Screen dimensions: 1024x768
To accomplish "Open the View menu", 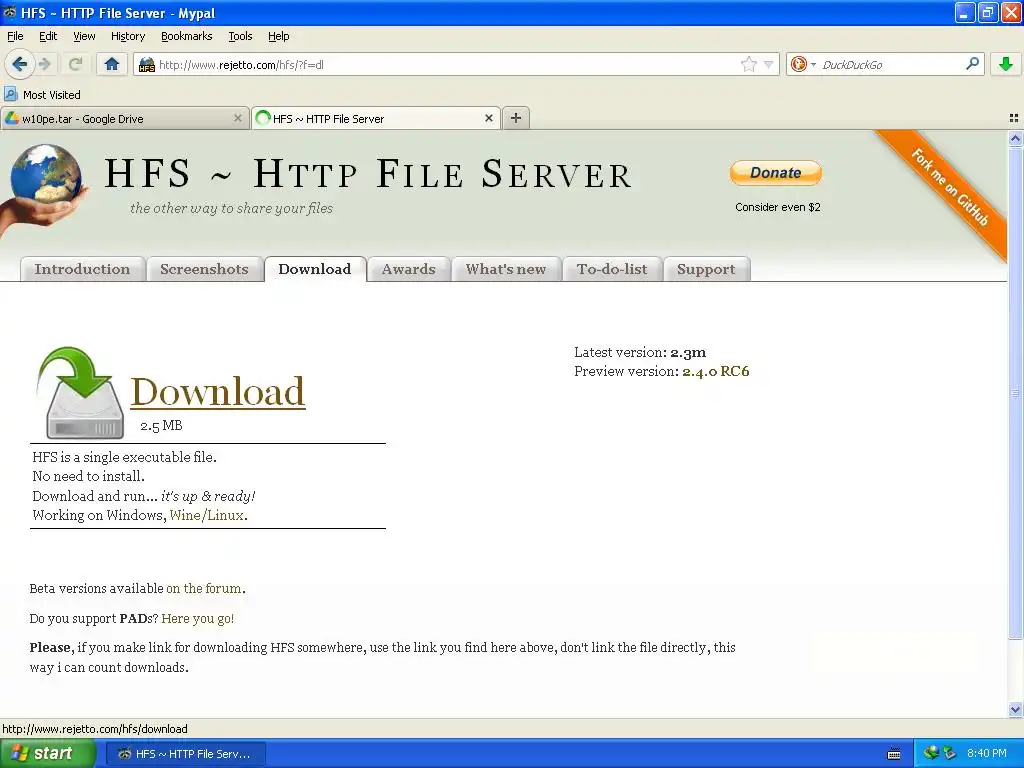I will [x=84, y=36].
